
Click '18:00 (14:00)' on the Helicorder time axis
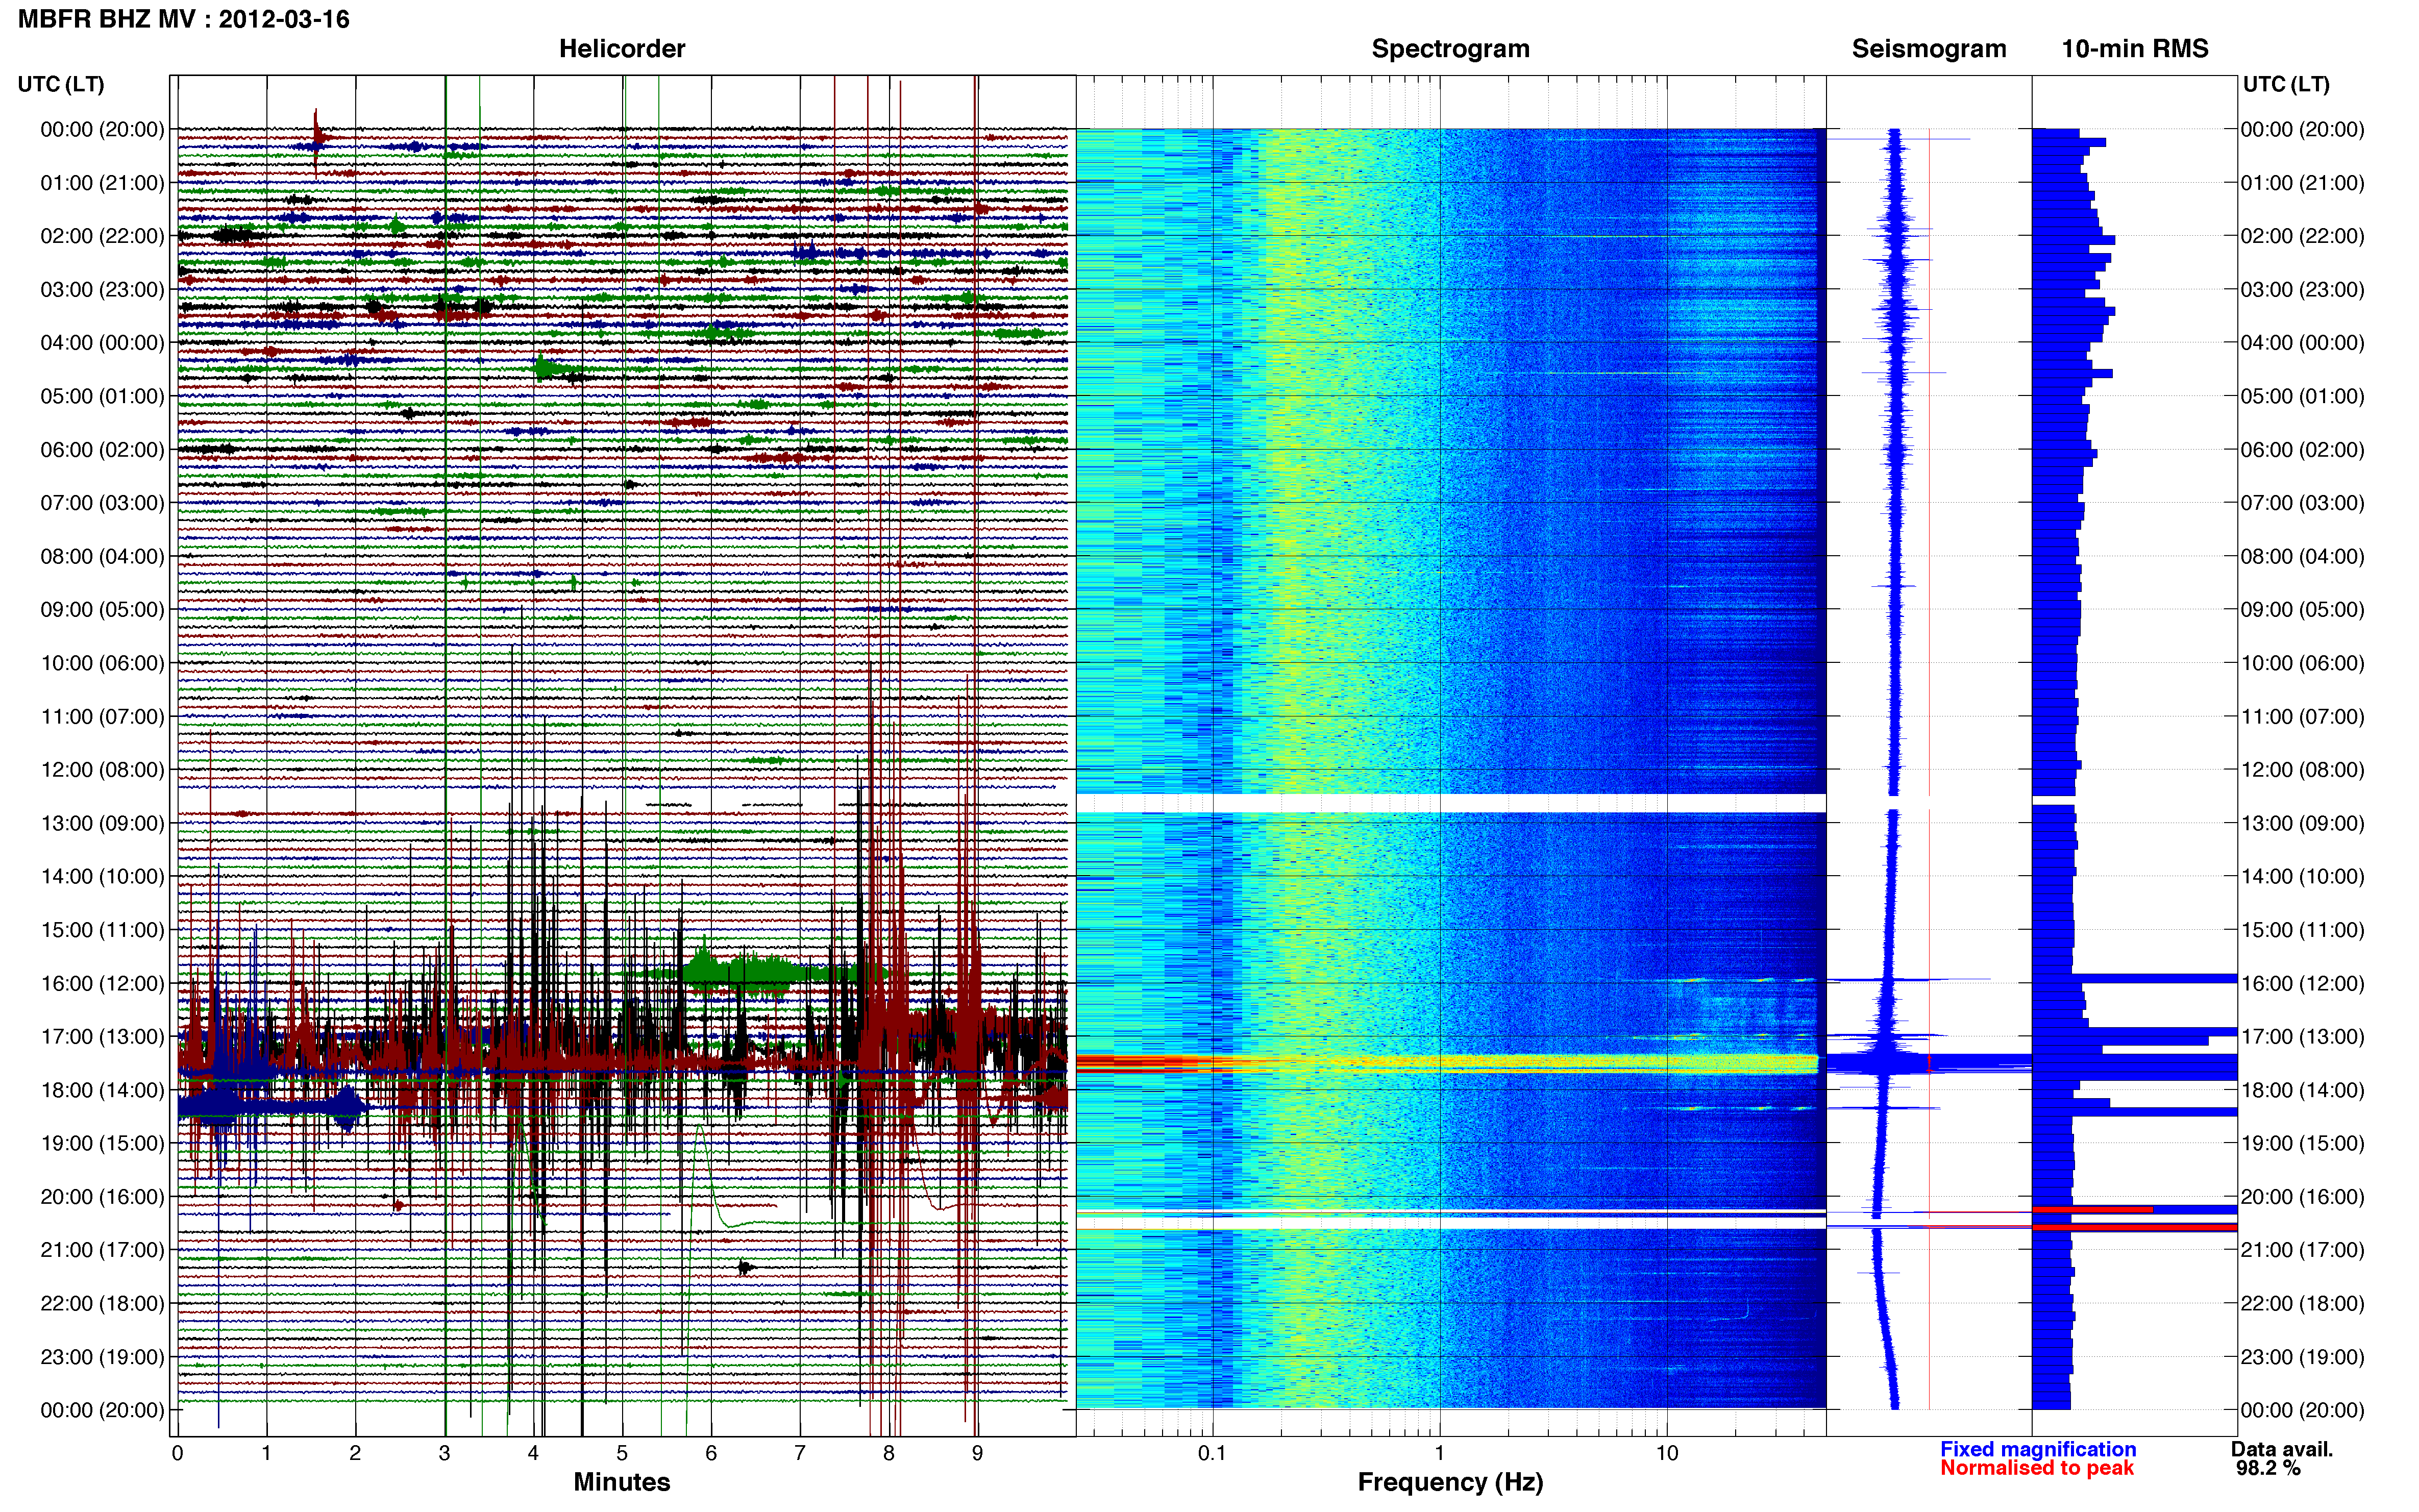(102, 1090)
